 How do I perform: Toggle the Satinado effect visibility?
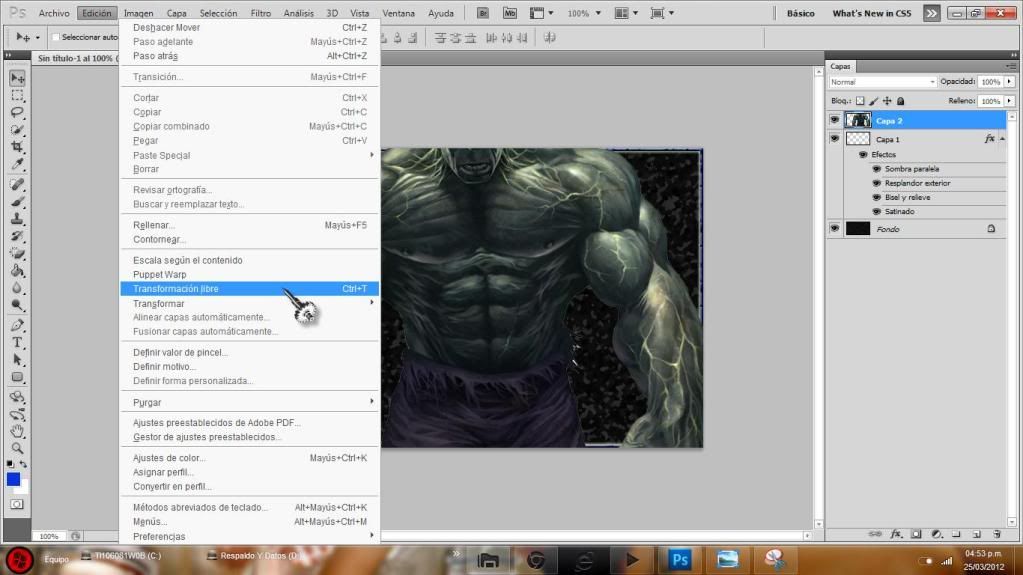coord(877,211)
